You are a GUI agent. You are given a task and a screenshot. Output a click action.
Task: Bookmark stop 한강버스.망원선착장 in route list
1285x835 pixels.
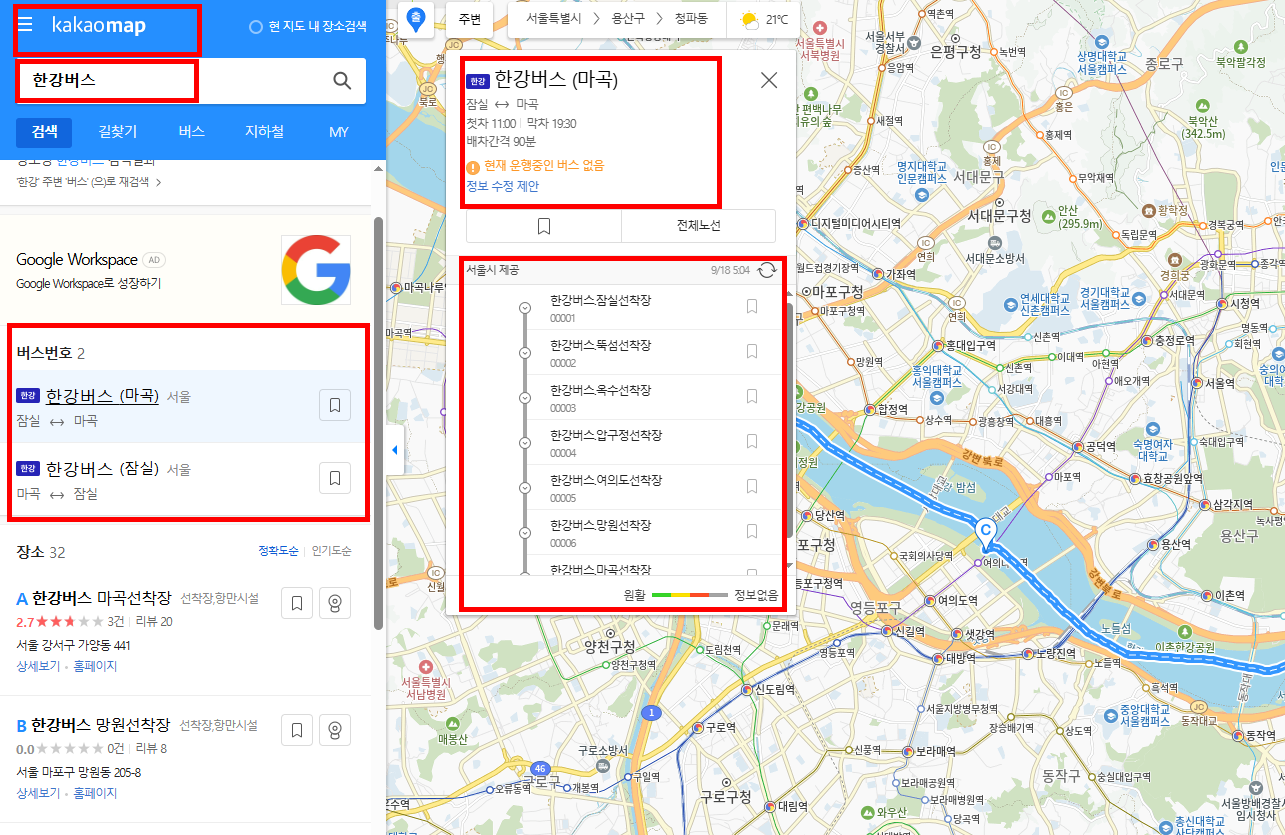coord(752,531)
